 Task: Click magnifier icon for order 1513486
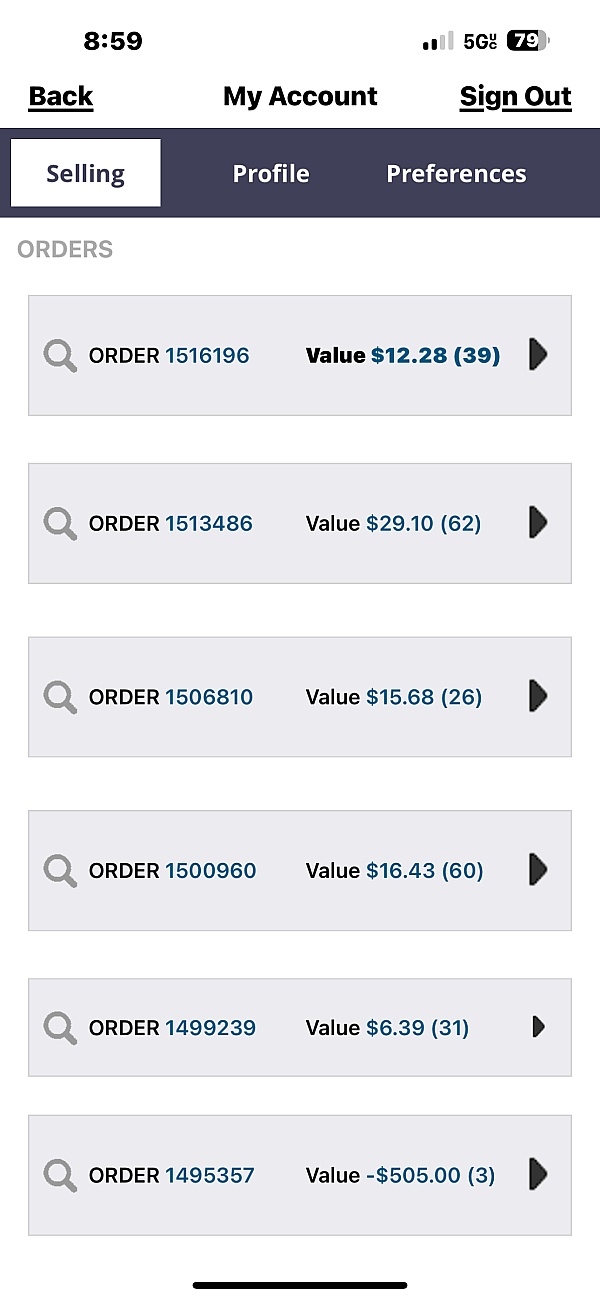pos(61,524)
